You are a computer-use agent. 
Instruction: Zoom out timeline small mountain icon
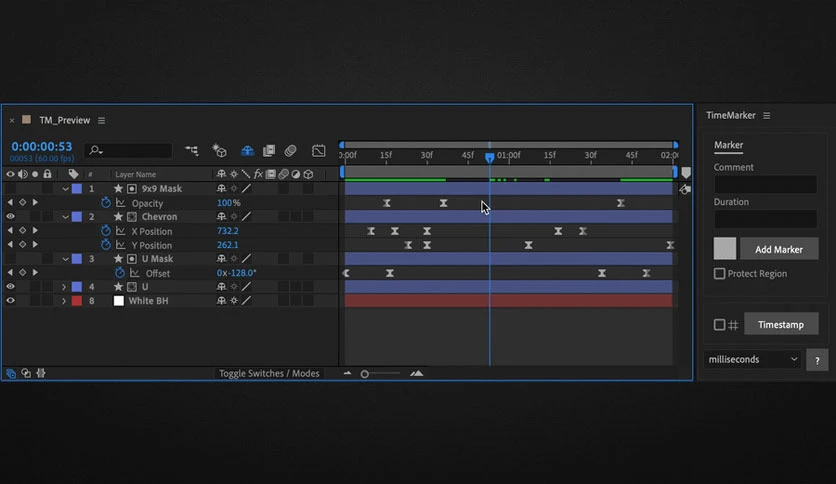click(347, 373)
